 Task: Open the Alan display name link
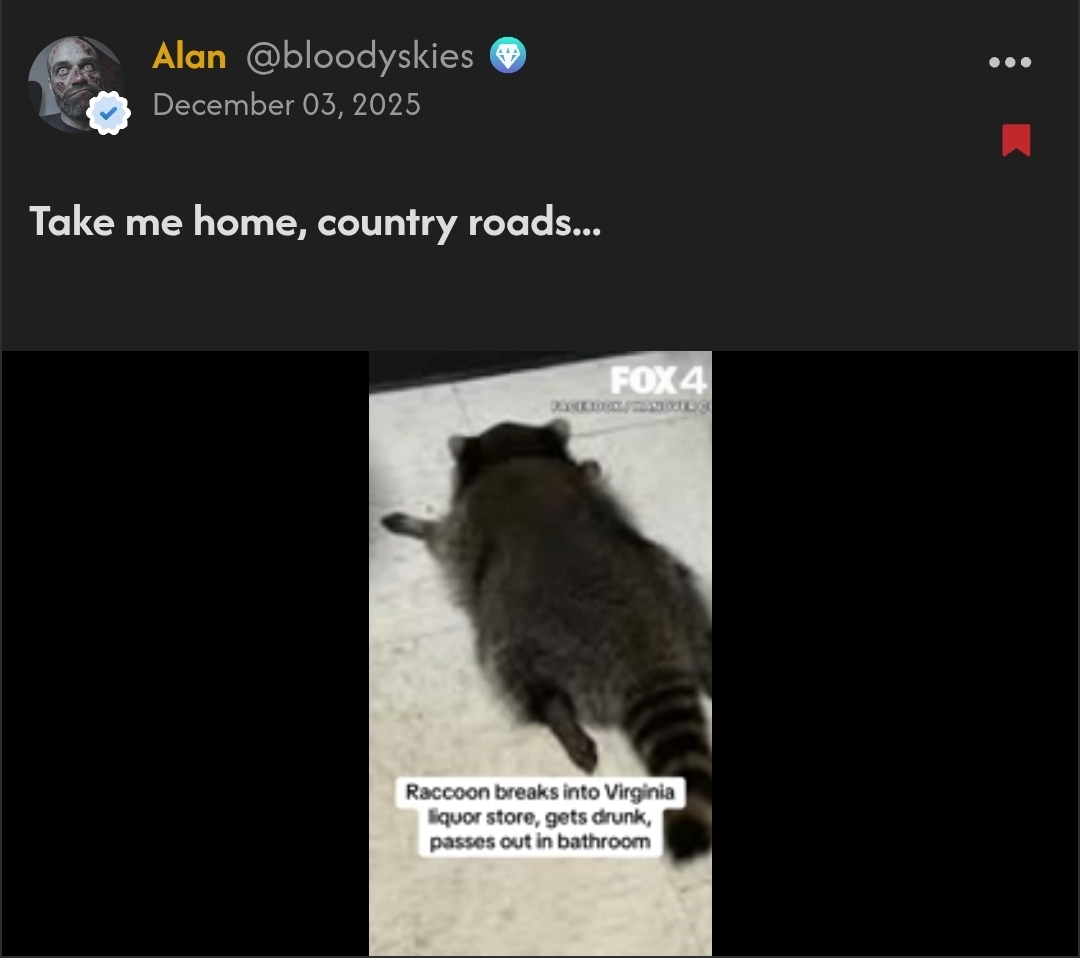click(189, 56)
